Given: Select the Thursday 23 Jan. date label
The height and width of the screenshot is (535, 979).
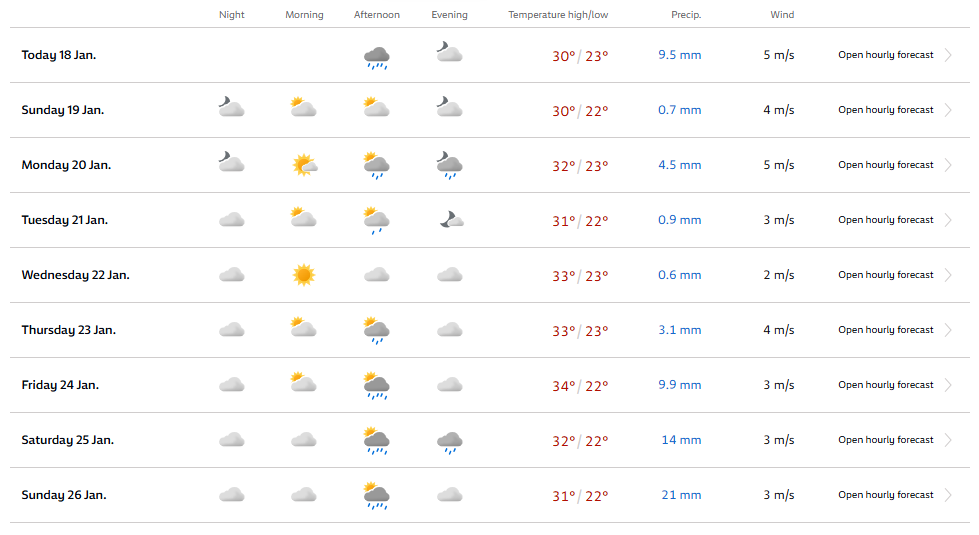Looking at the screenshot, I should pos(69,330).
